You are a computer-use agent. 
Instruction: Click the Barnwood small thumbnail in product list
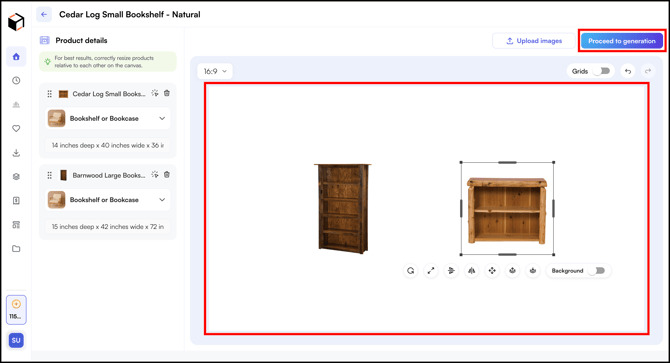pos(63,175)
